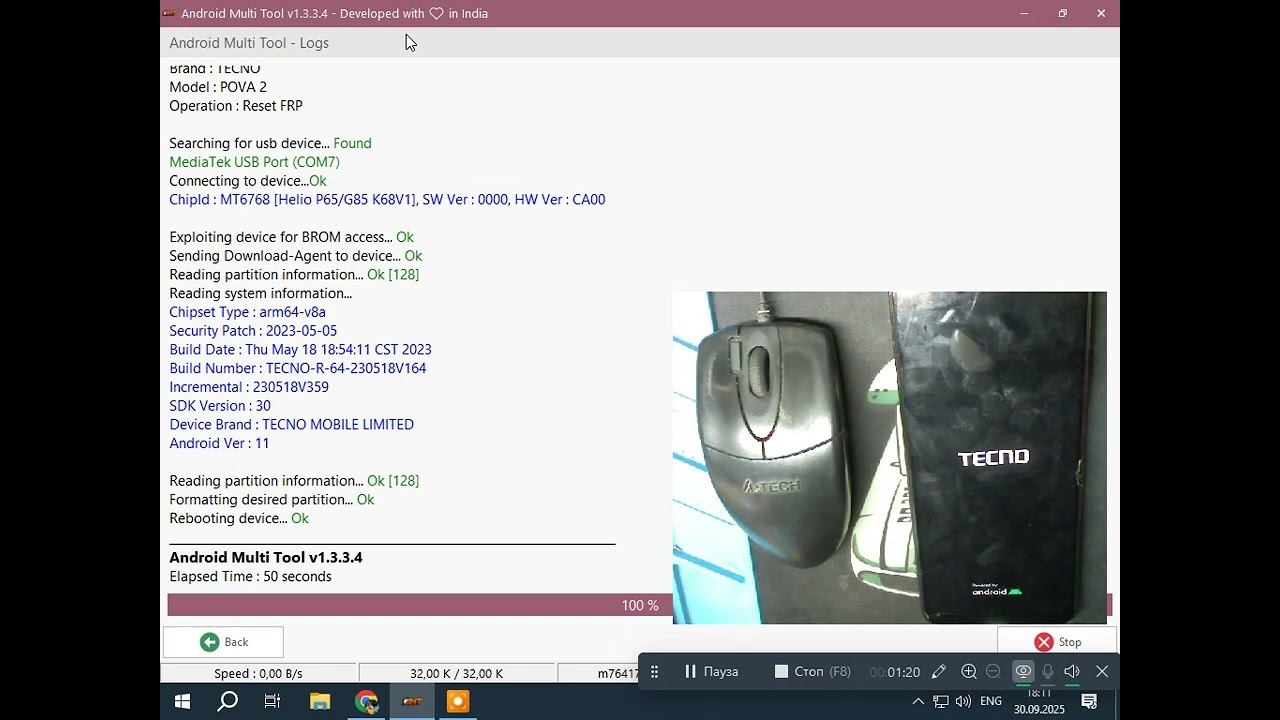Open the notification center icon
The height and width of the screenshot is (720, 1280).
(1090, 702)
